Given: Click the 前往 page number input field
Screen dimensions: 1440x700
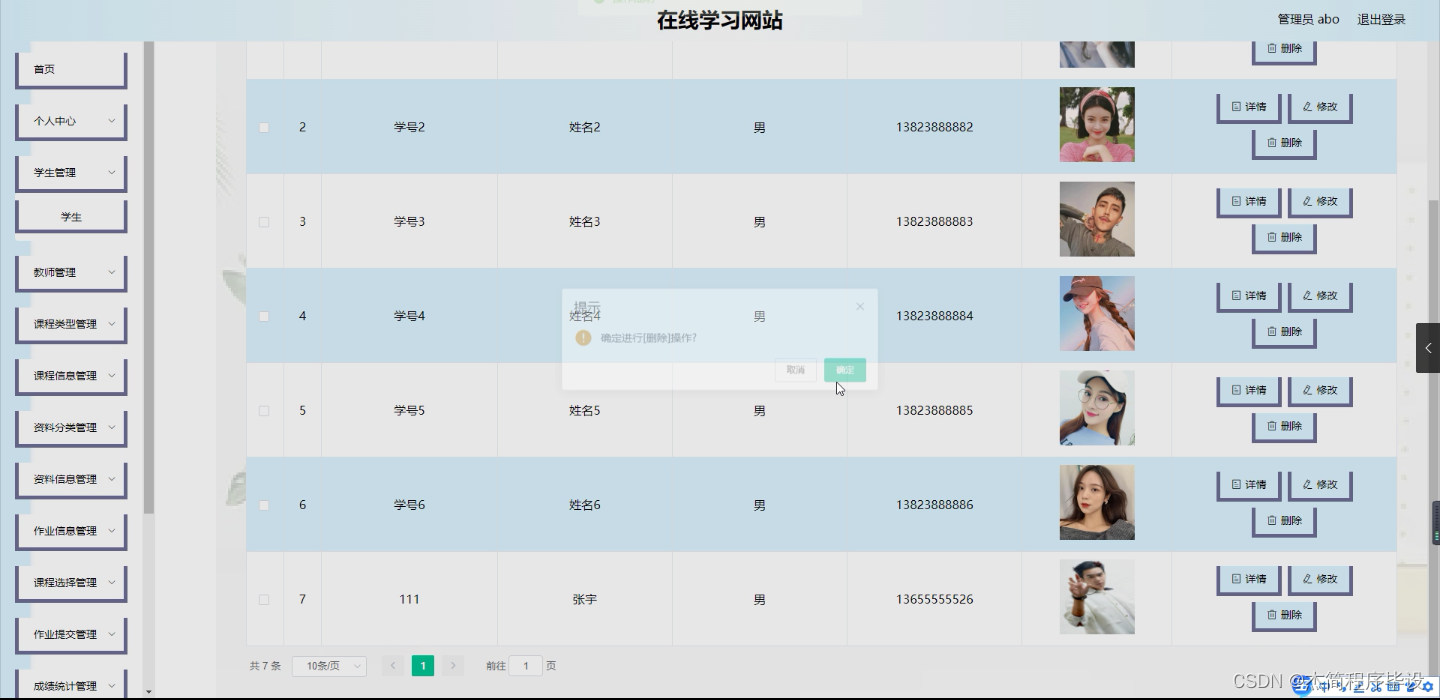Looking at the screenshot, I should point(526,665).
